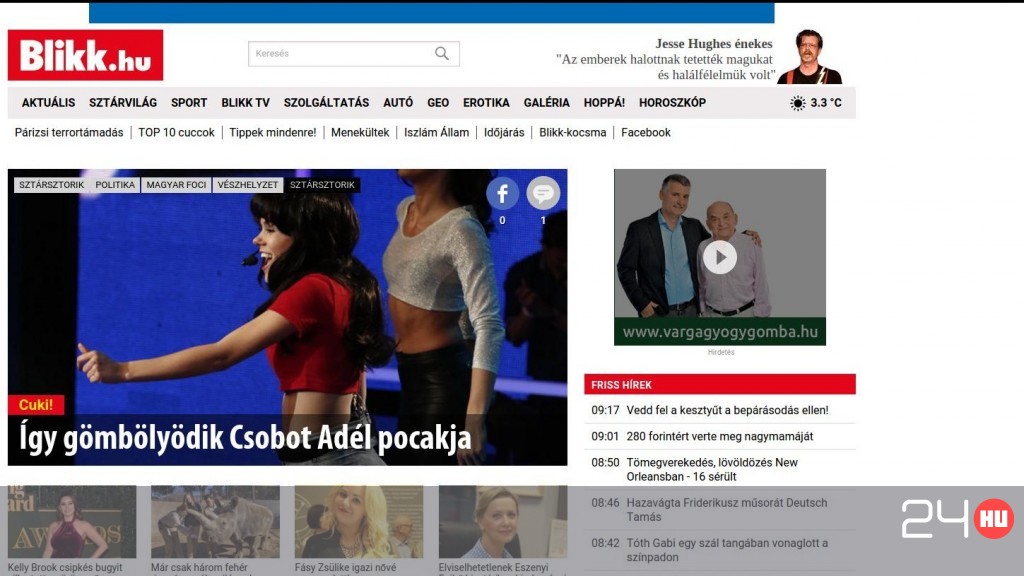Click the red Cuki! badge
This screenshot has width=1024, height=576.
point(37,405)
